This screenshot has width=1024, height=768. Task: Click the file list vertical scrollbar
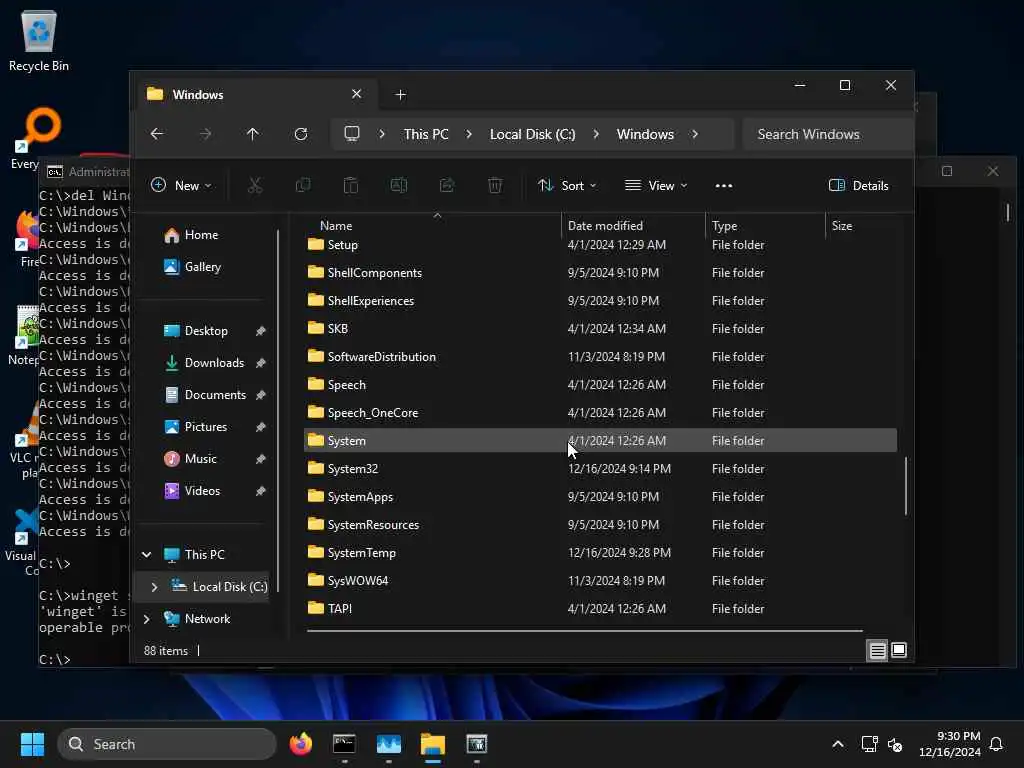click(x=905, y=486)
